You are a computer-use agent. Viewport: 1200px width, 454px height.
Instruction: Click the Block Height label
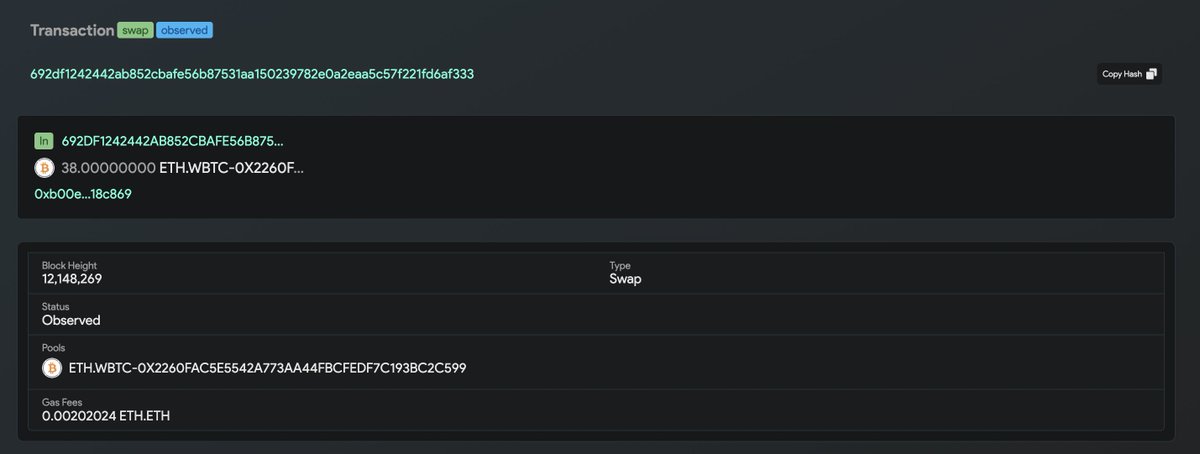pyautogui.click(x=69, y=265)
